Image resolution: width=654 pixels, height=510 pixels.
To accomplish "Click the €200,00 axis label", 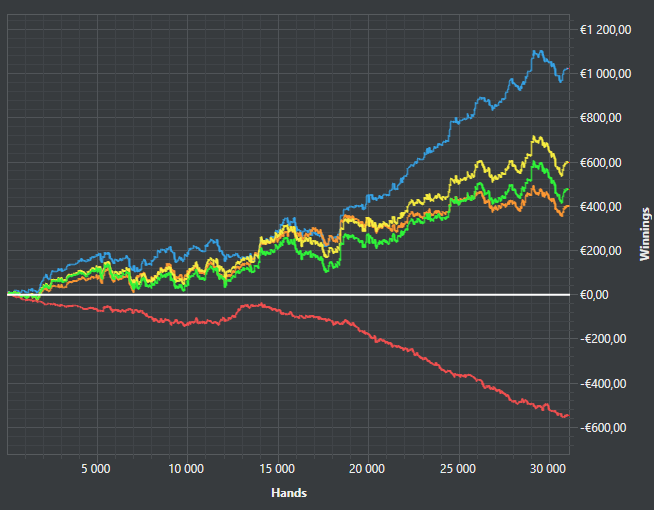I will [x=601, y=251].
